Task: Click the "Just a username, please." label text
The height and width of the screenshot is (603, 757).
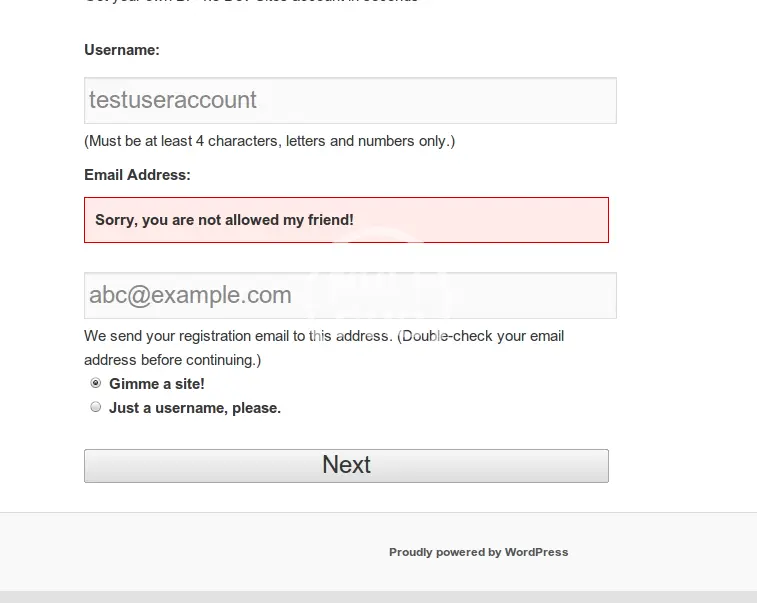Action: pyautogui.click(x=195, y=408)
